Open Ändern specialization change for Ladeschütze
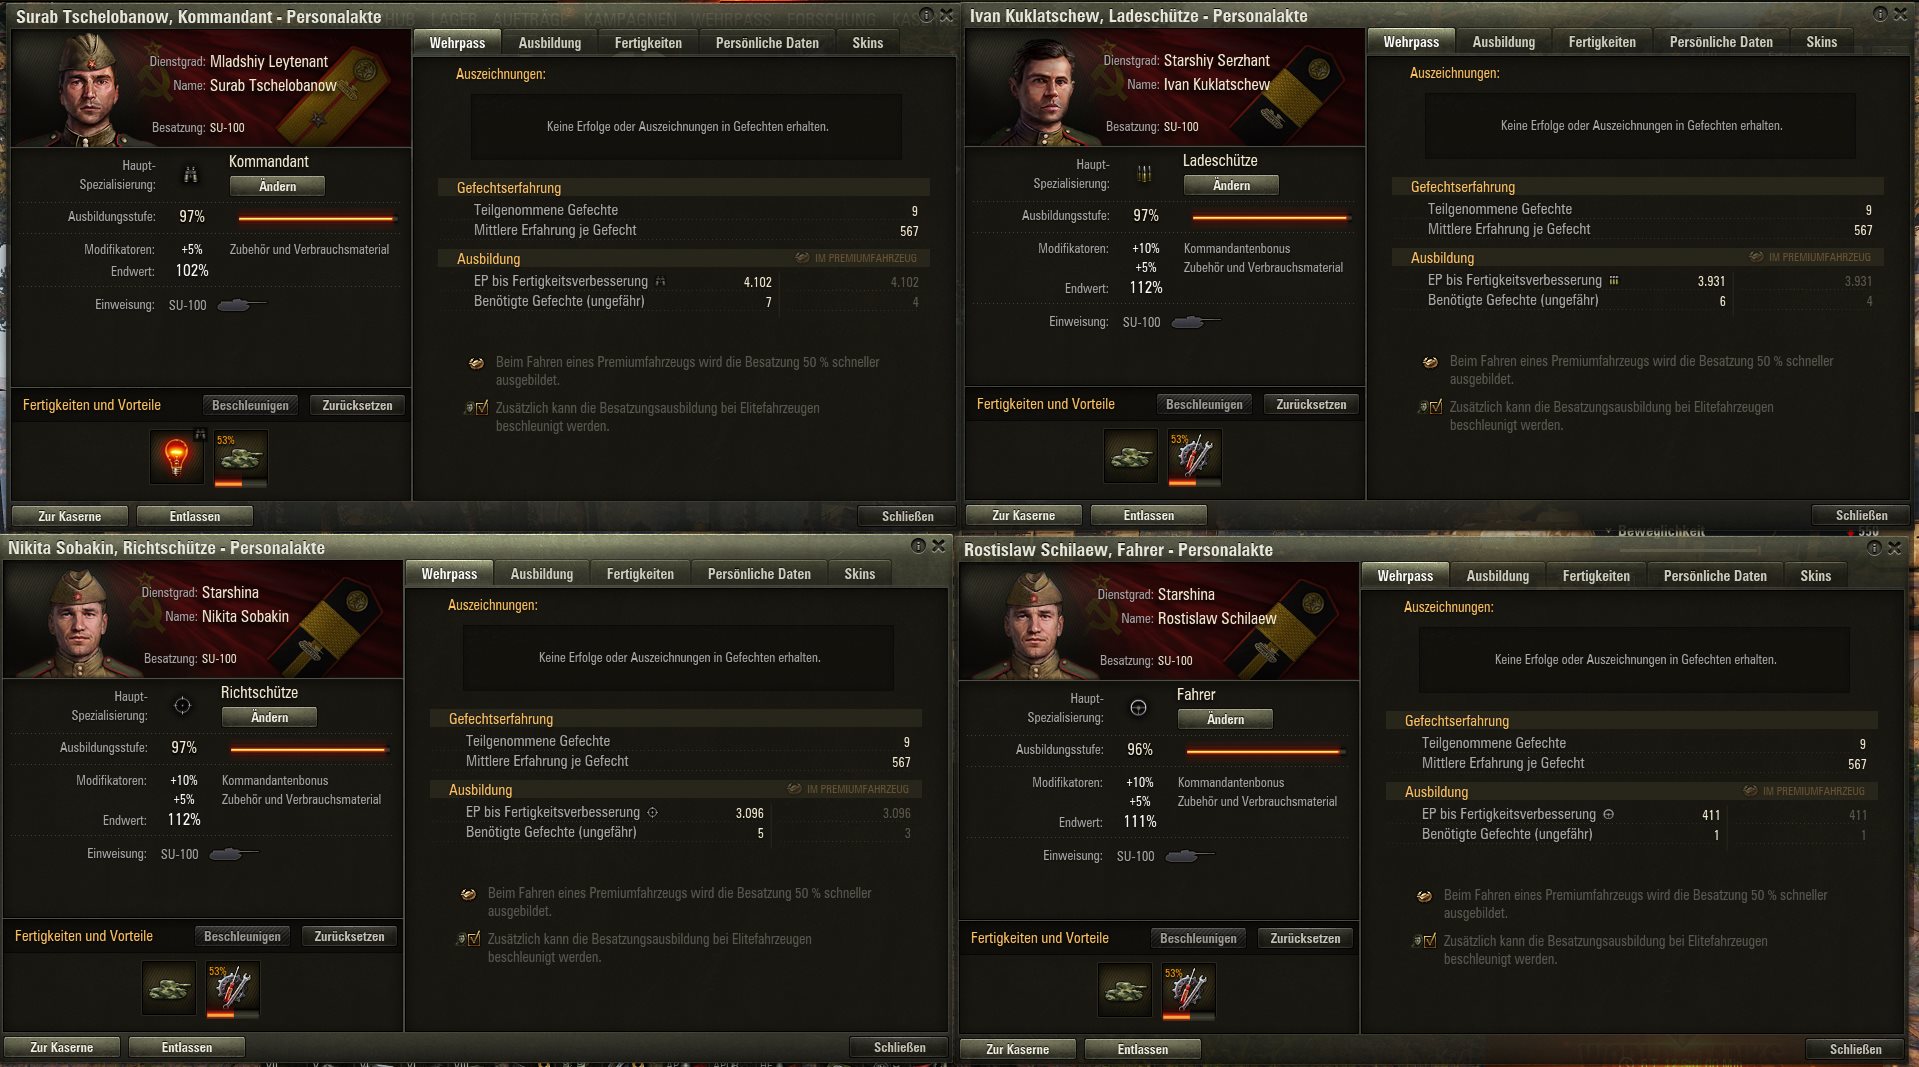 point(1231,185)
